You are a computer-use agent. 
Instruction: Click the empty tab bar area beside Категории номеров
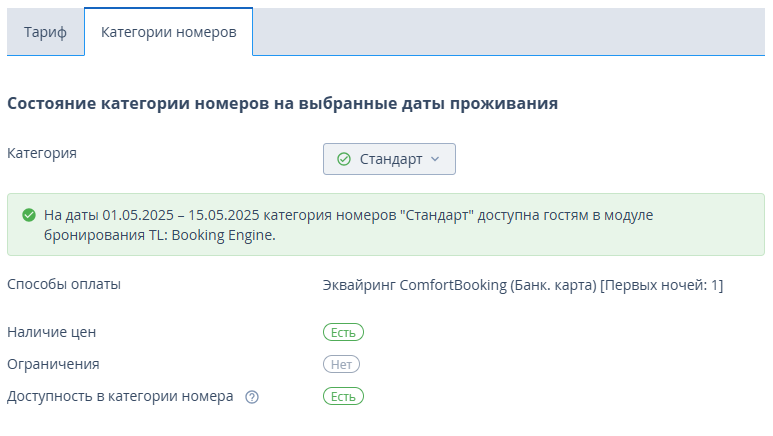[x=509, y=32]
